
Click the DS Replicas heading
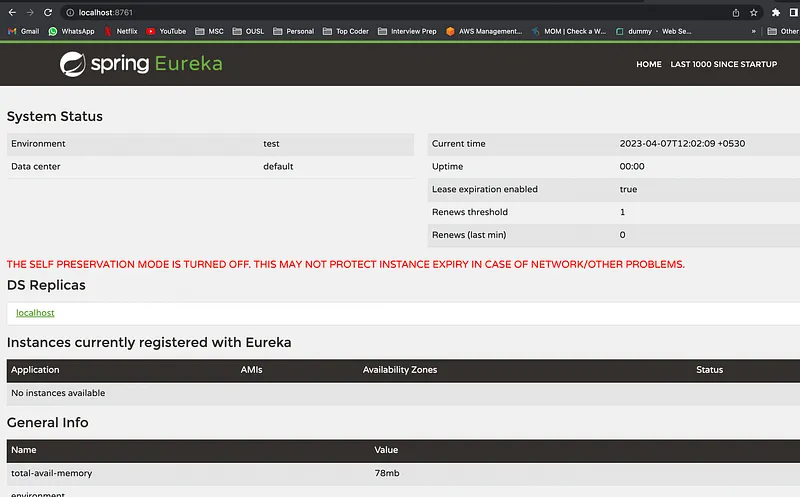[x=46, y=285]
